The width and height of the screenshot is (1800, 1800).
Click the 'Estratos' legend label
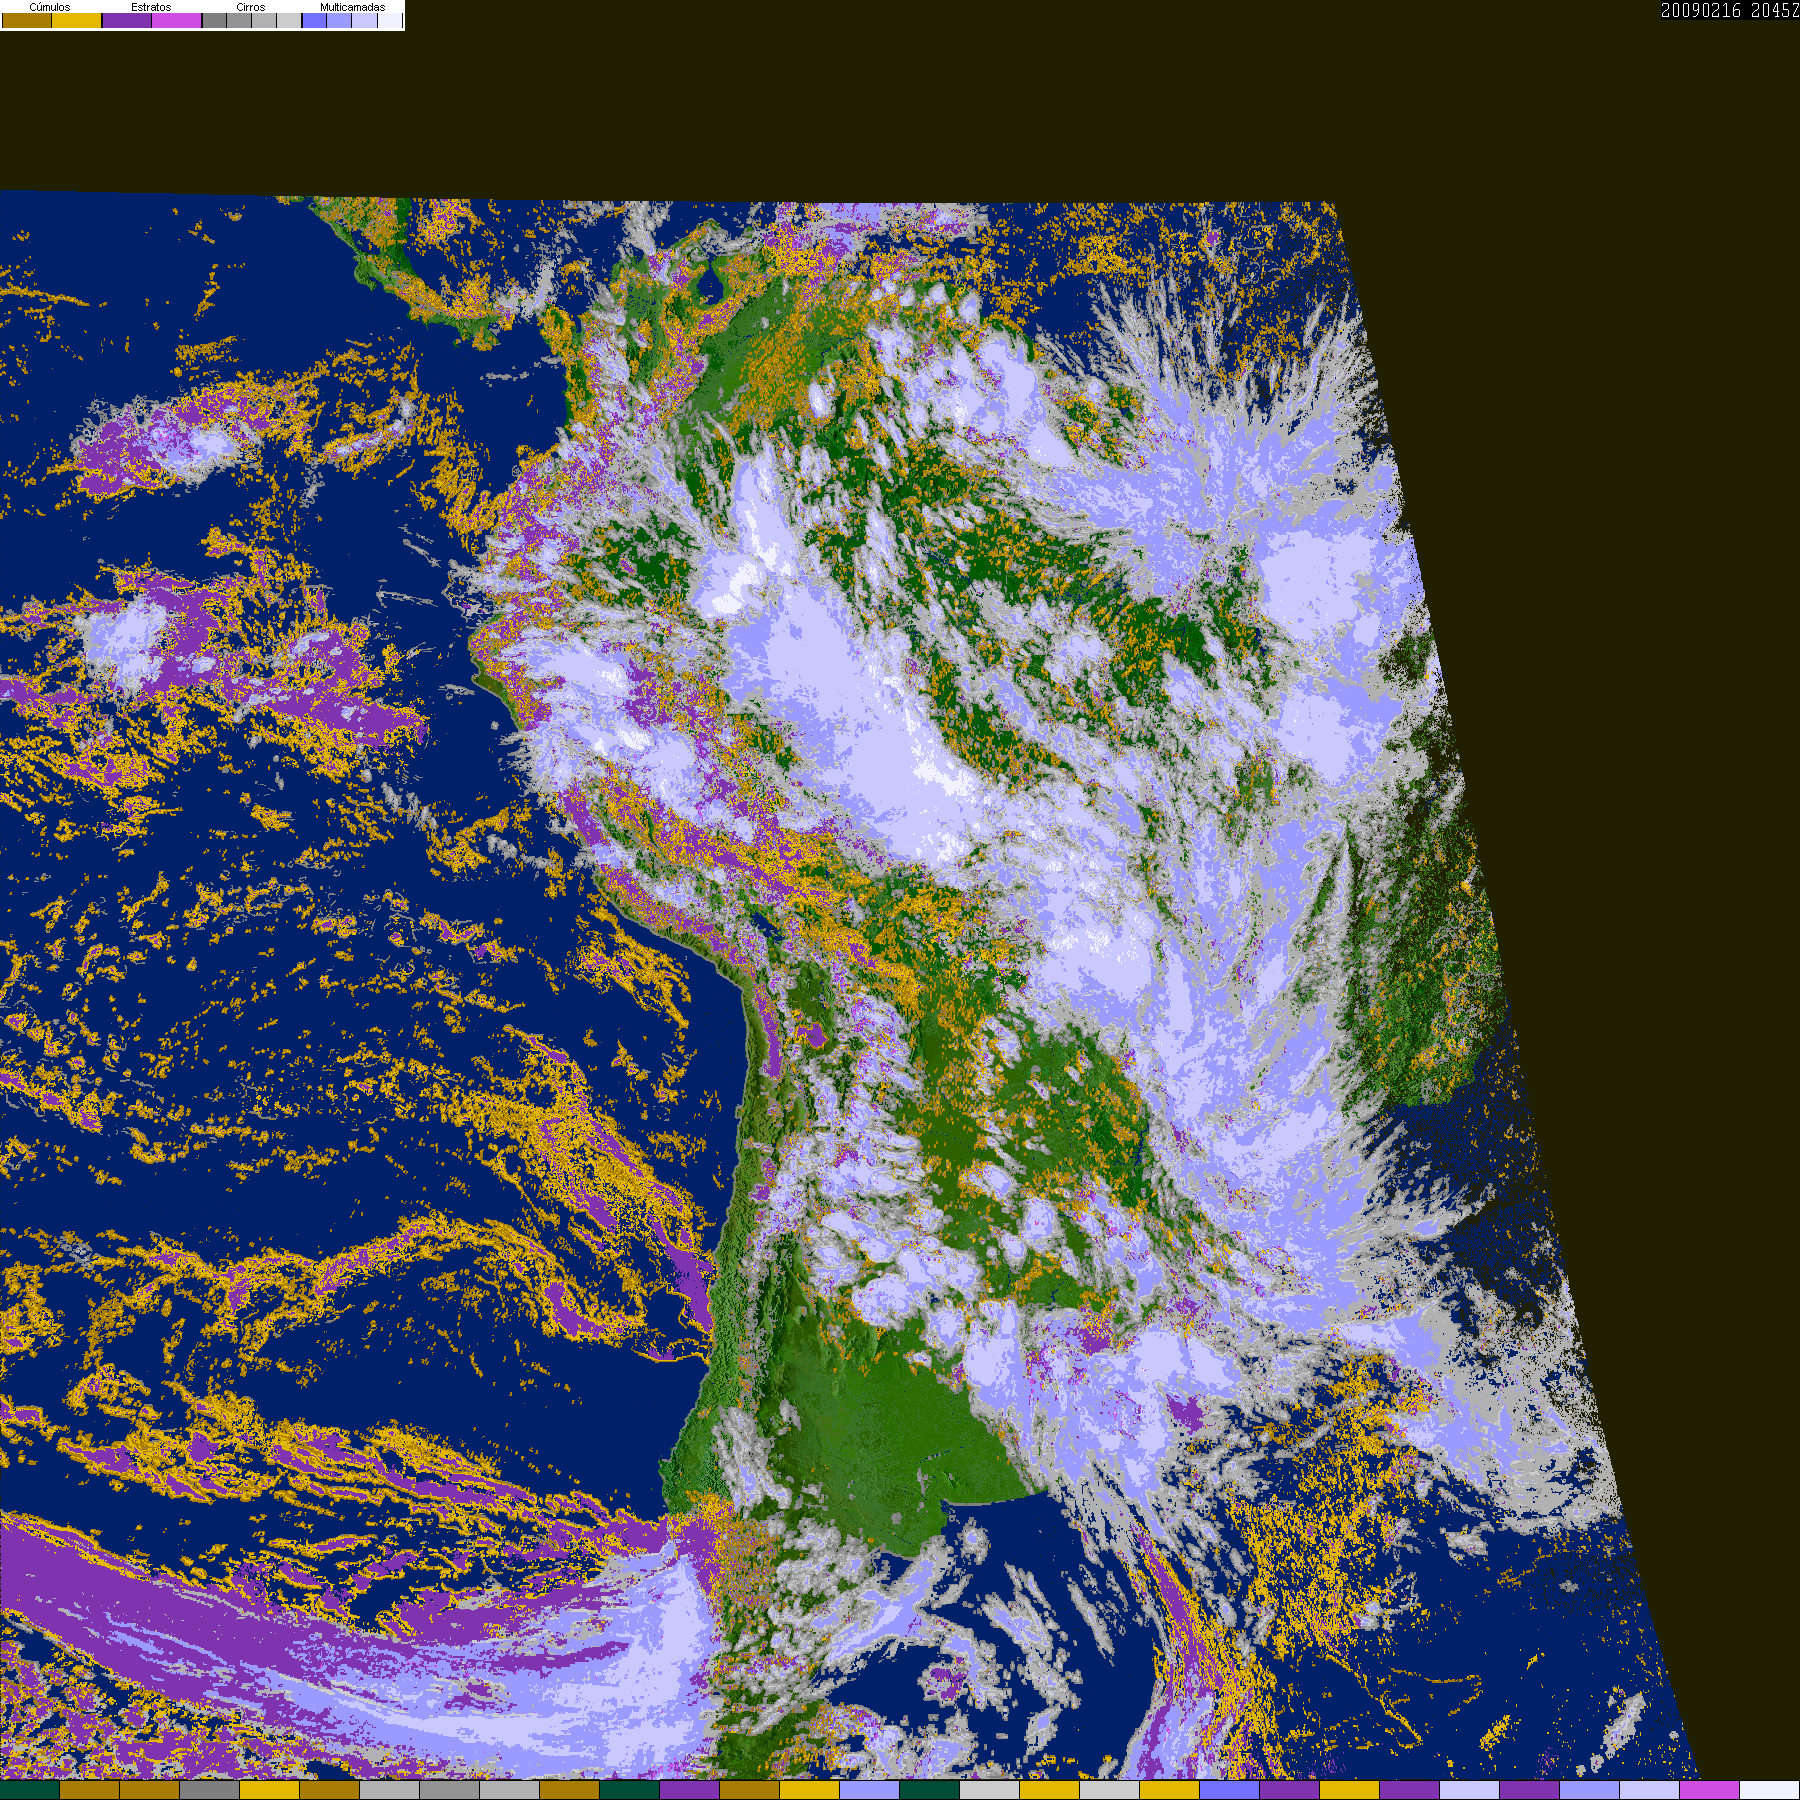coord(151,7)
